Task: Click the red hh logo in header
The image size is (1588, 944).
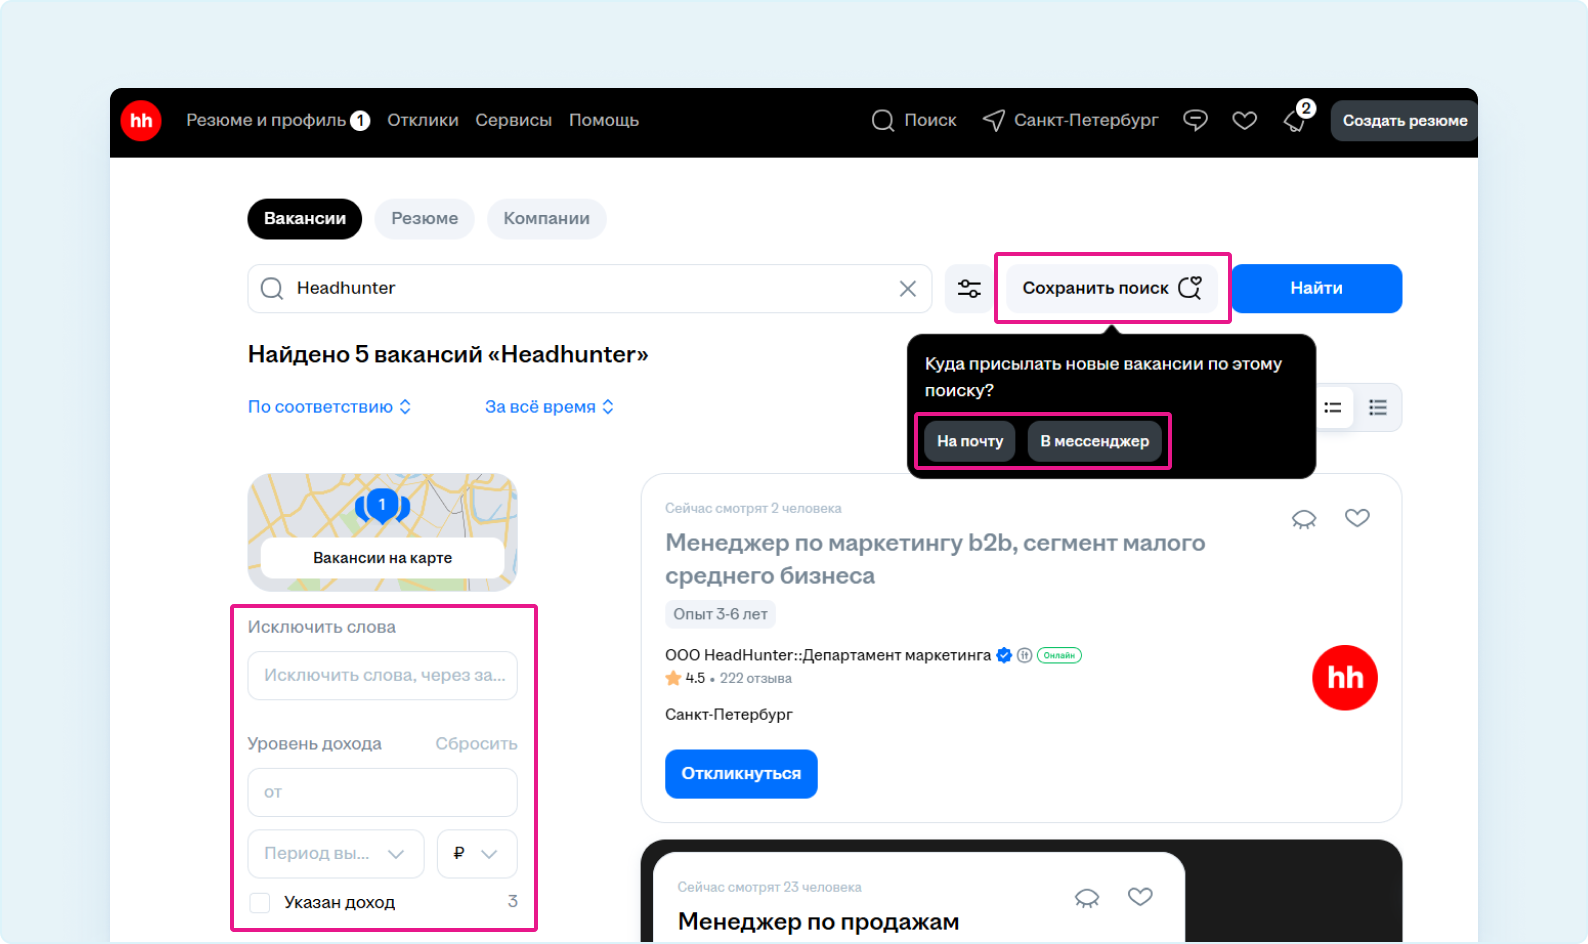Action: [141, 121]
